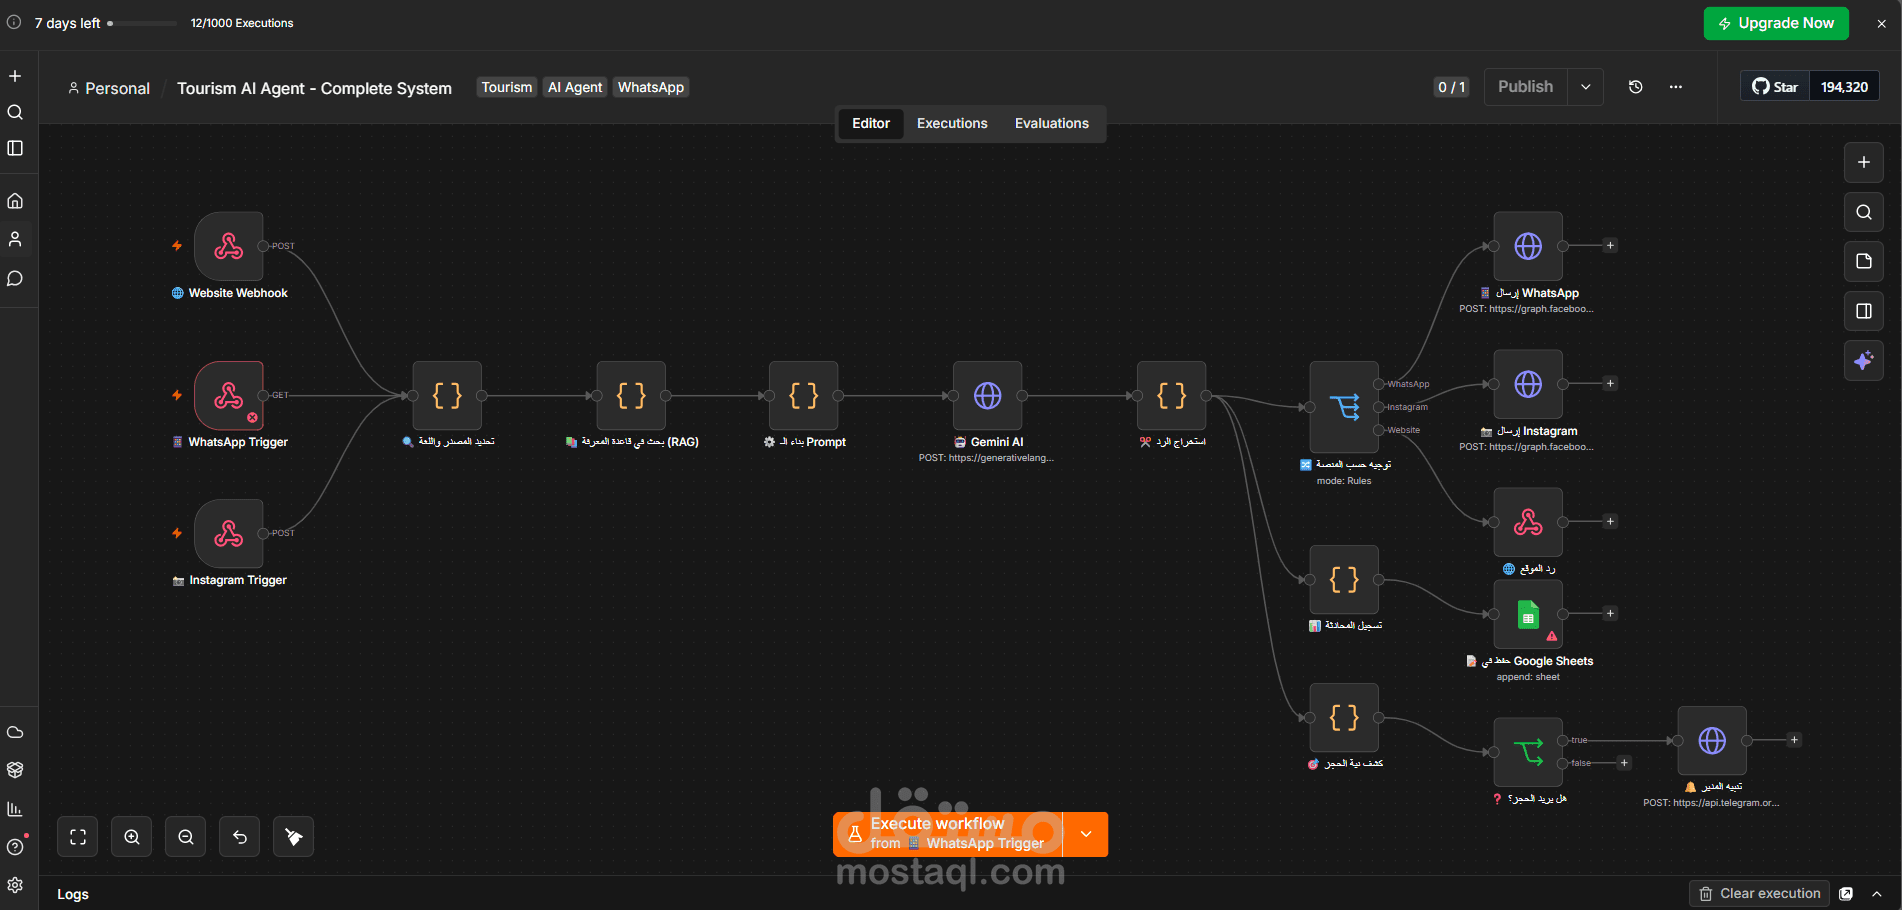Viewport: 1902px width, 910px height.
Task: Open the Instagram Trigger node
Action: coord(229,534)
